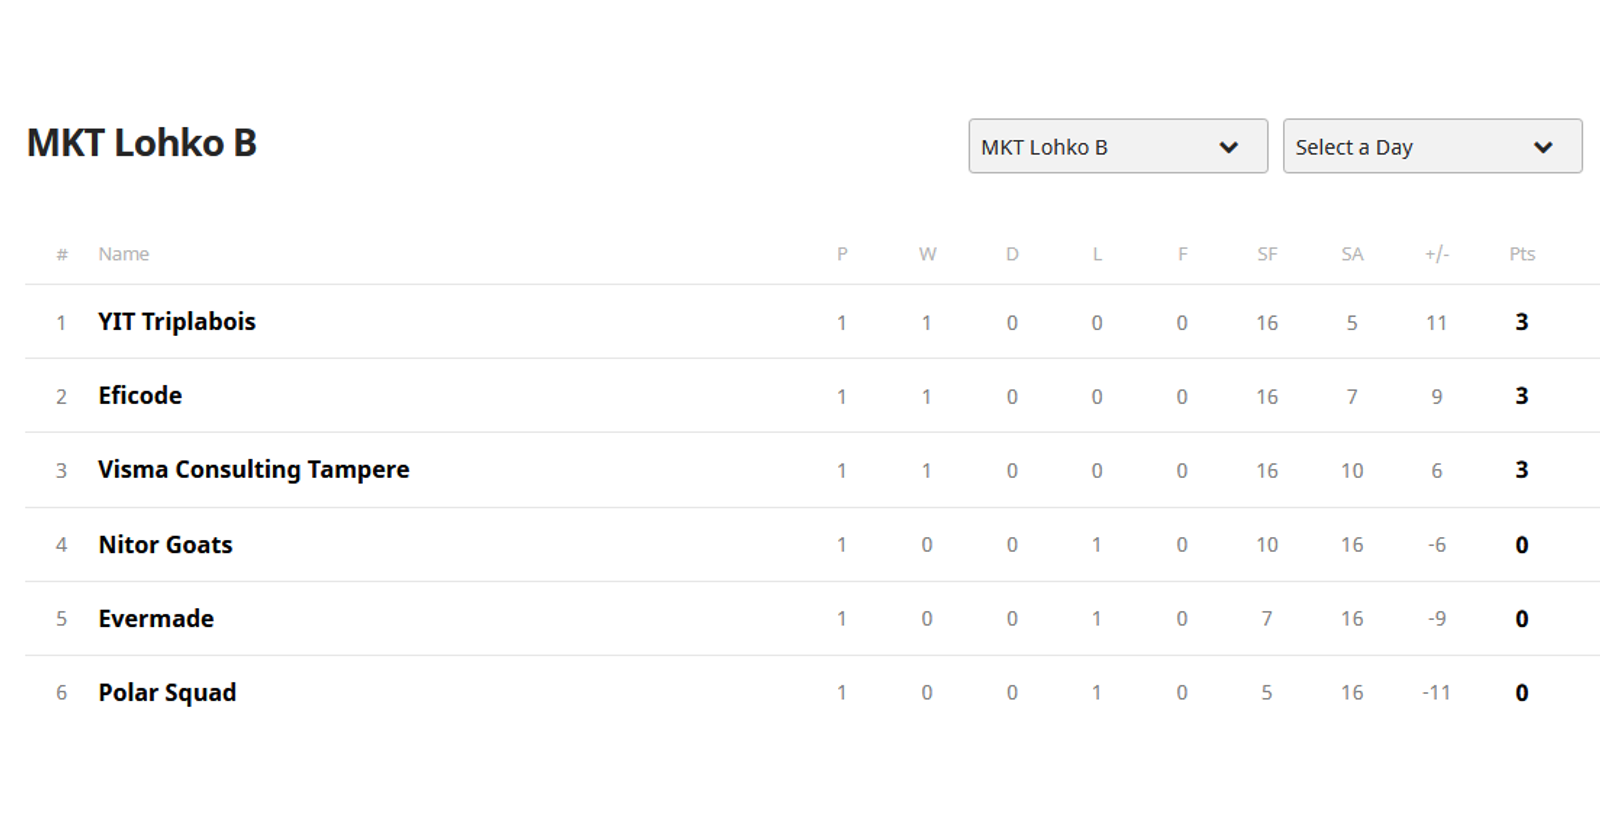Image resolution: width=1600 pixels, height=840 pixels.
Task: Select the Nitor Goats team
Action: [x=165, y=544]
